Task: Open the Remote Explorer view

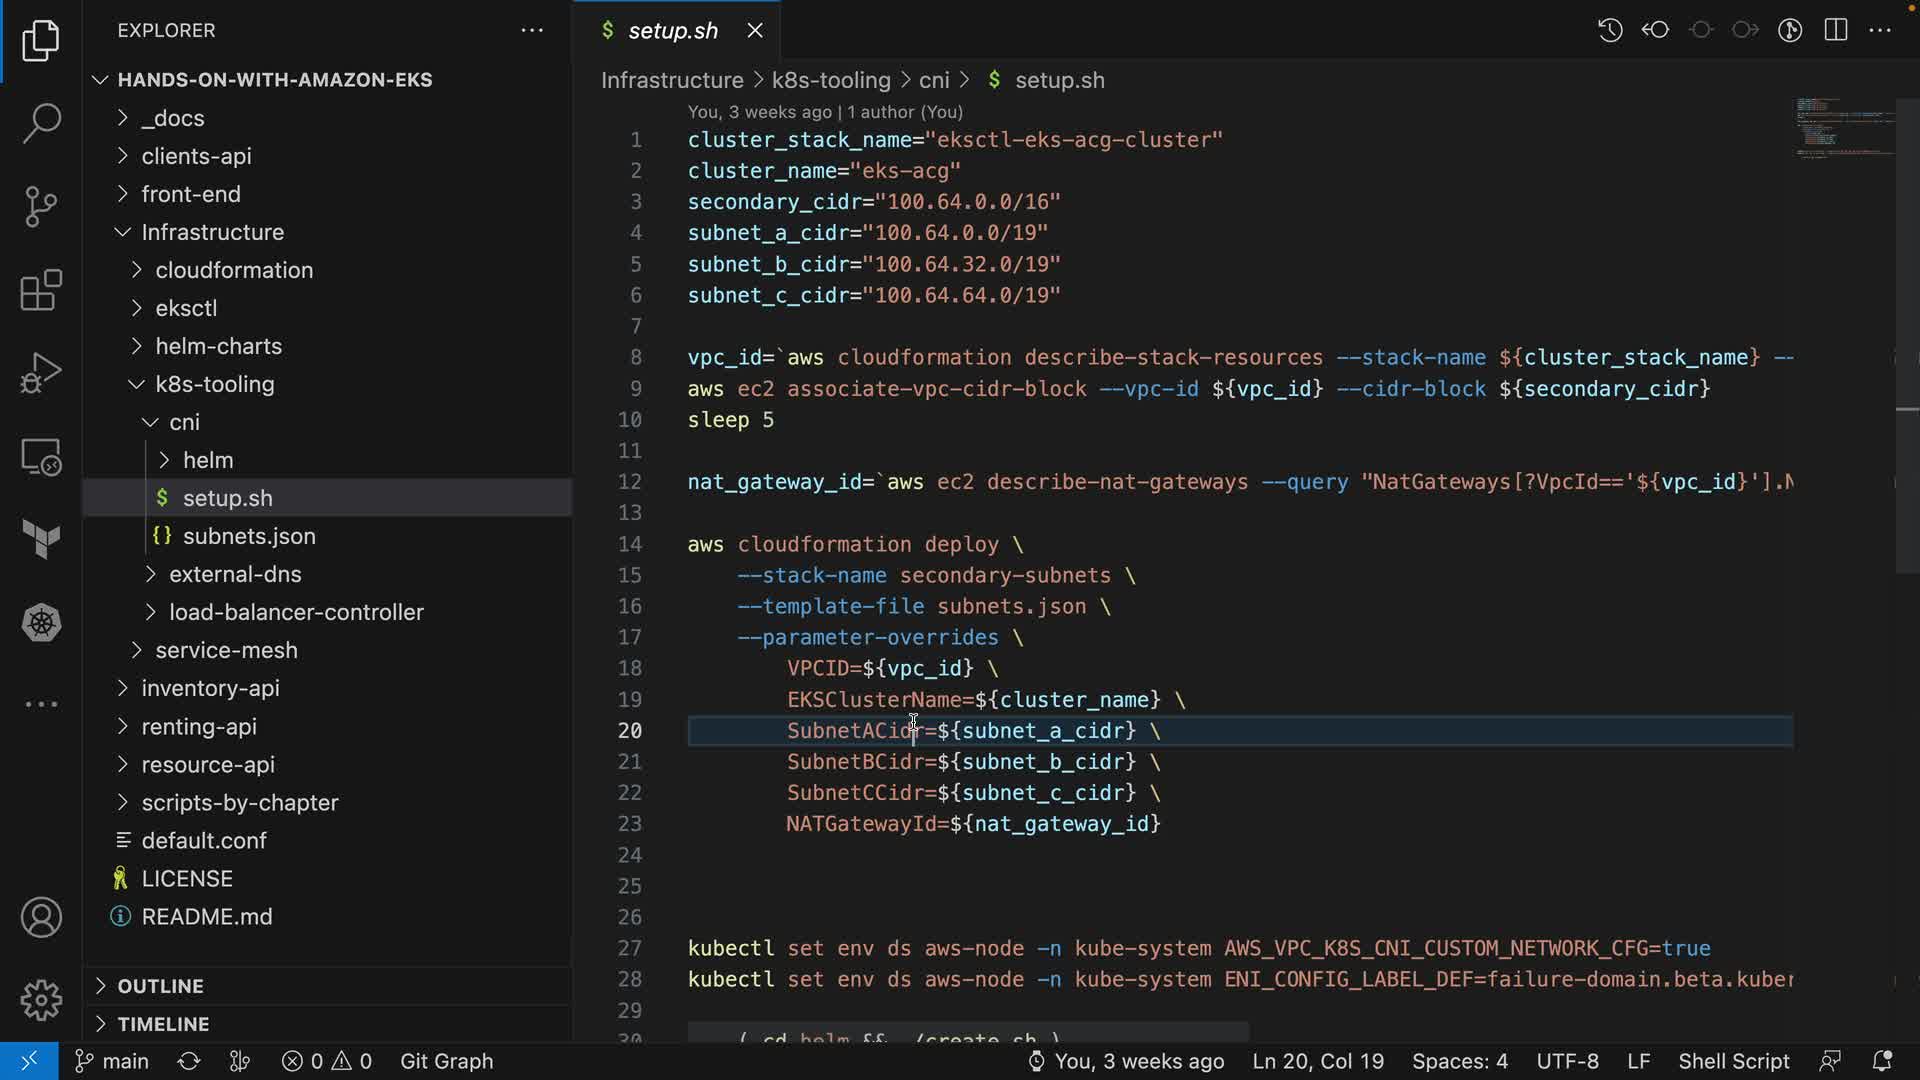Action: pyautogui.click(x=41, y=457)
